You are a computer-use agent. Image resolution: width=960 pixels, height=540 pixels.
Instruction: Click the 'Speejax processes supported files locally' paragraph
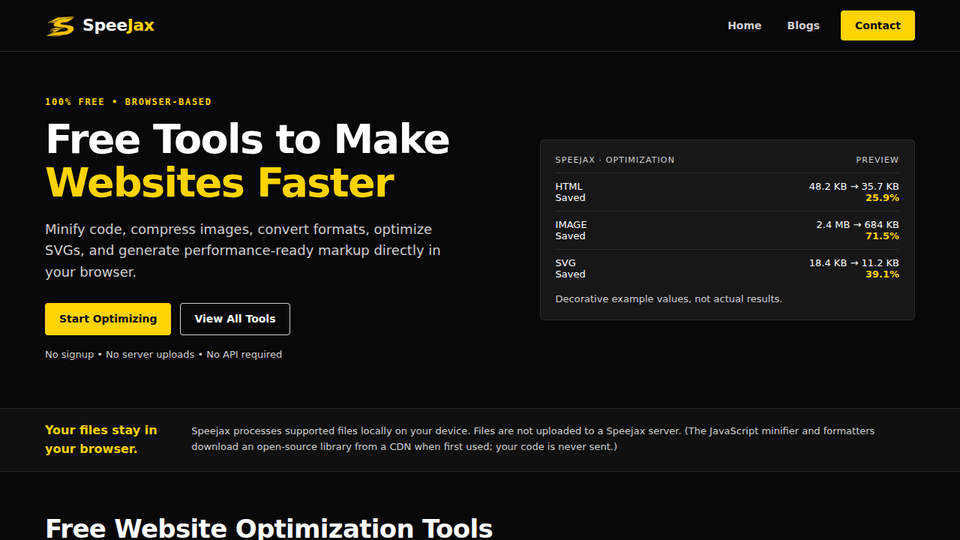533,439
